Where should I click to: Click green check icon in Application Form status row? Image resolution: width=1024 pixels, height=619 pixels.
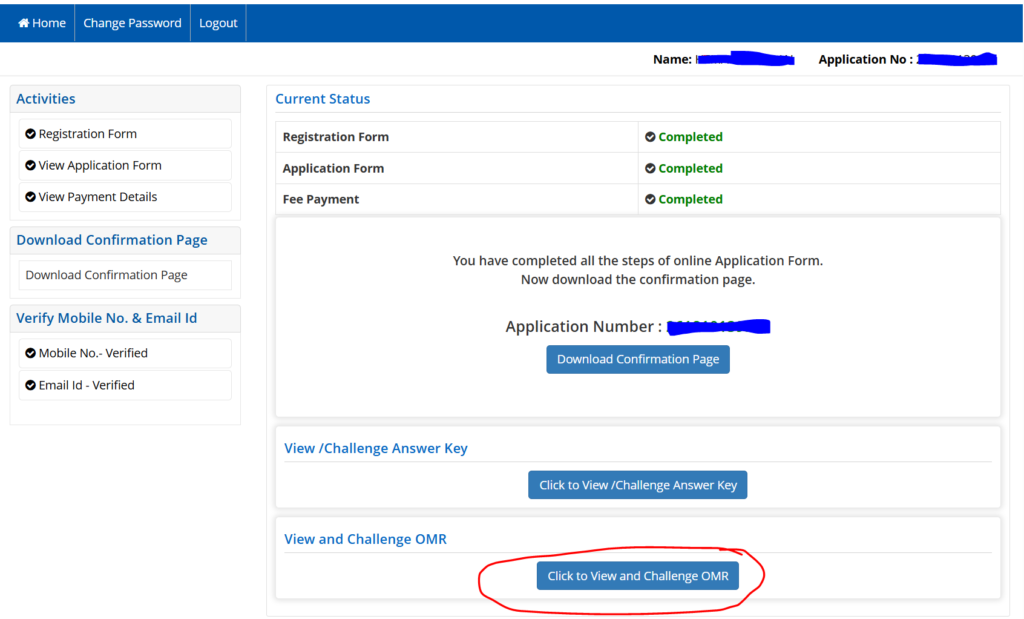point(650,168)
